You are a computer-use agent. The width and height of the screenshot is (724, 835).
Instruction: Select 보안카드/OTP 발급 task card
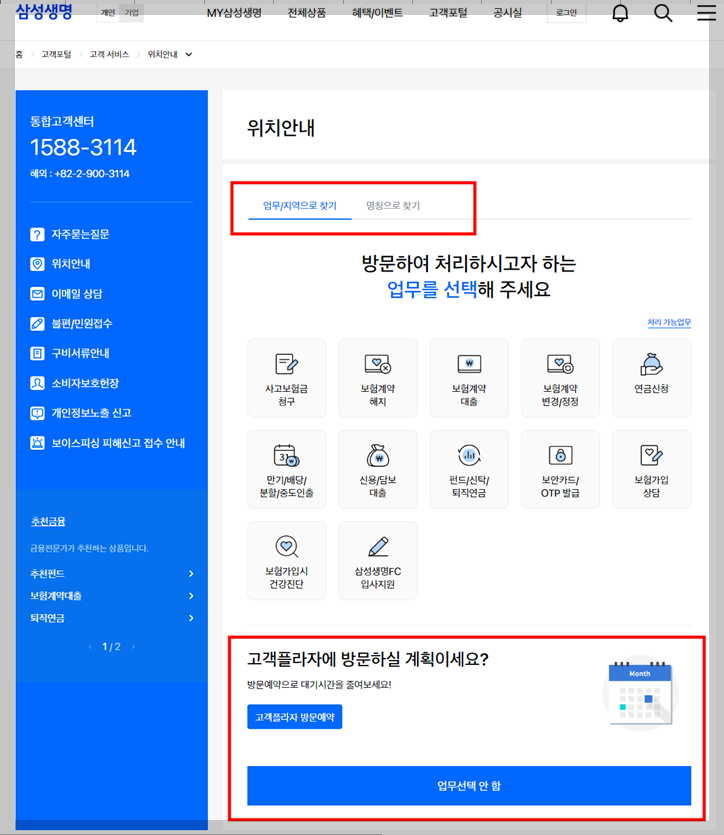[561, 470]
